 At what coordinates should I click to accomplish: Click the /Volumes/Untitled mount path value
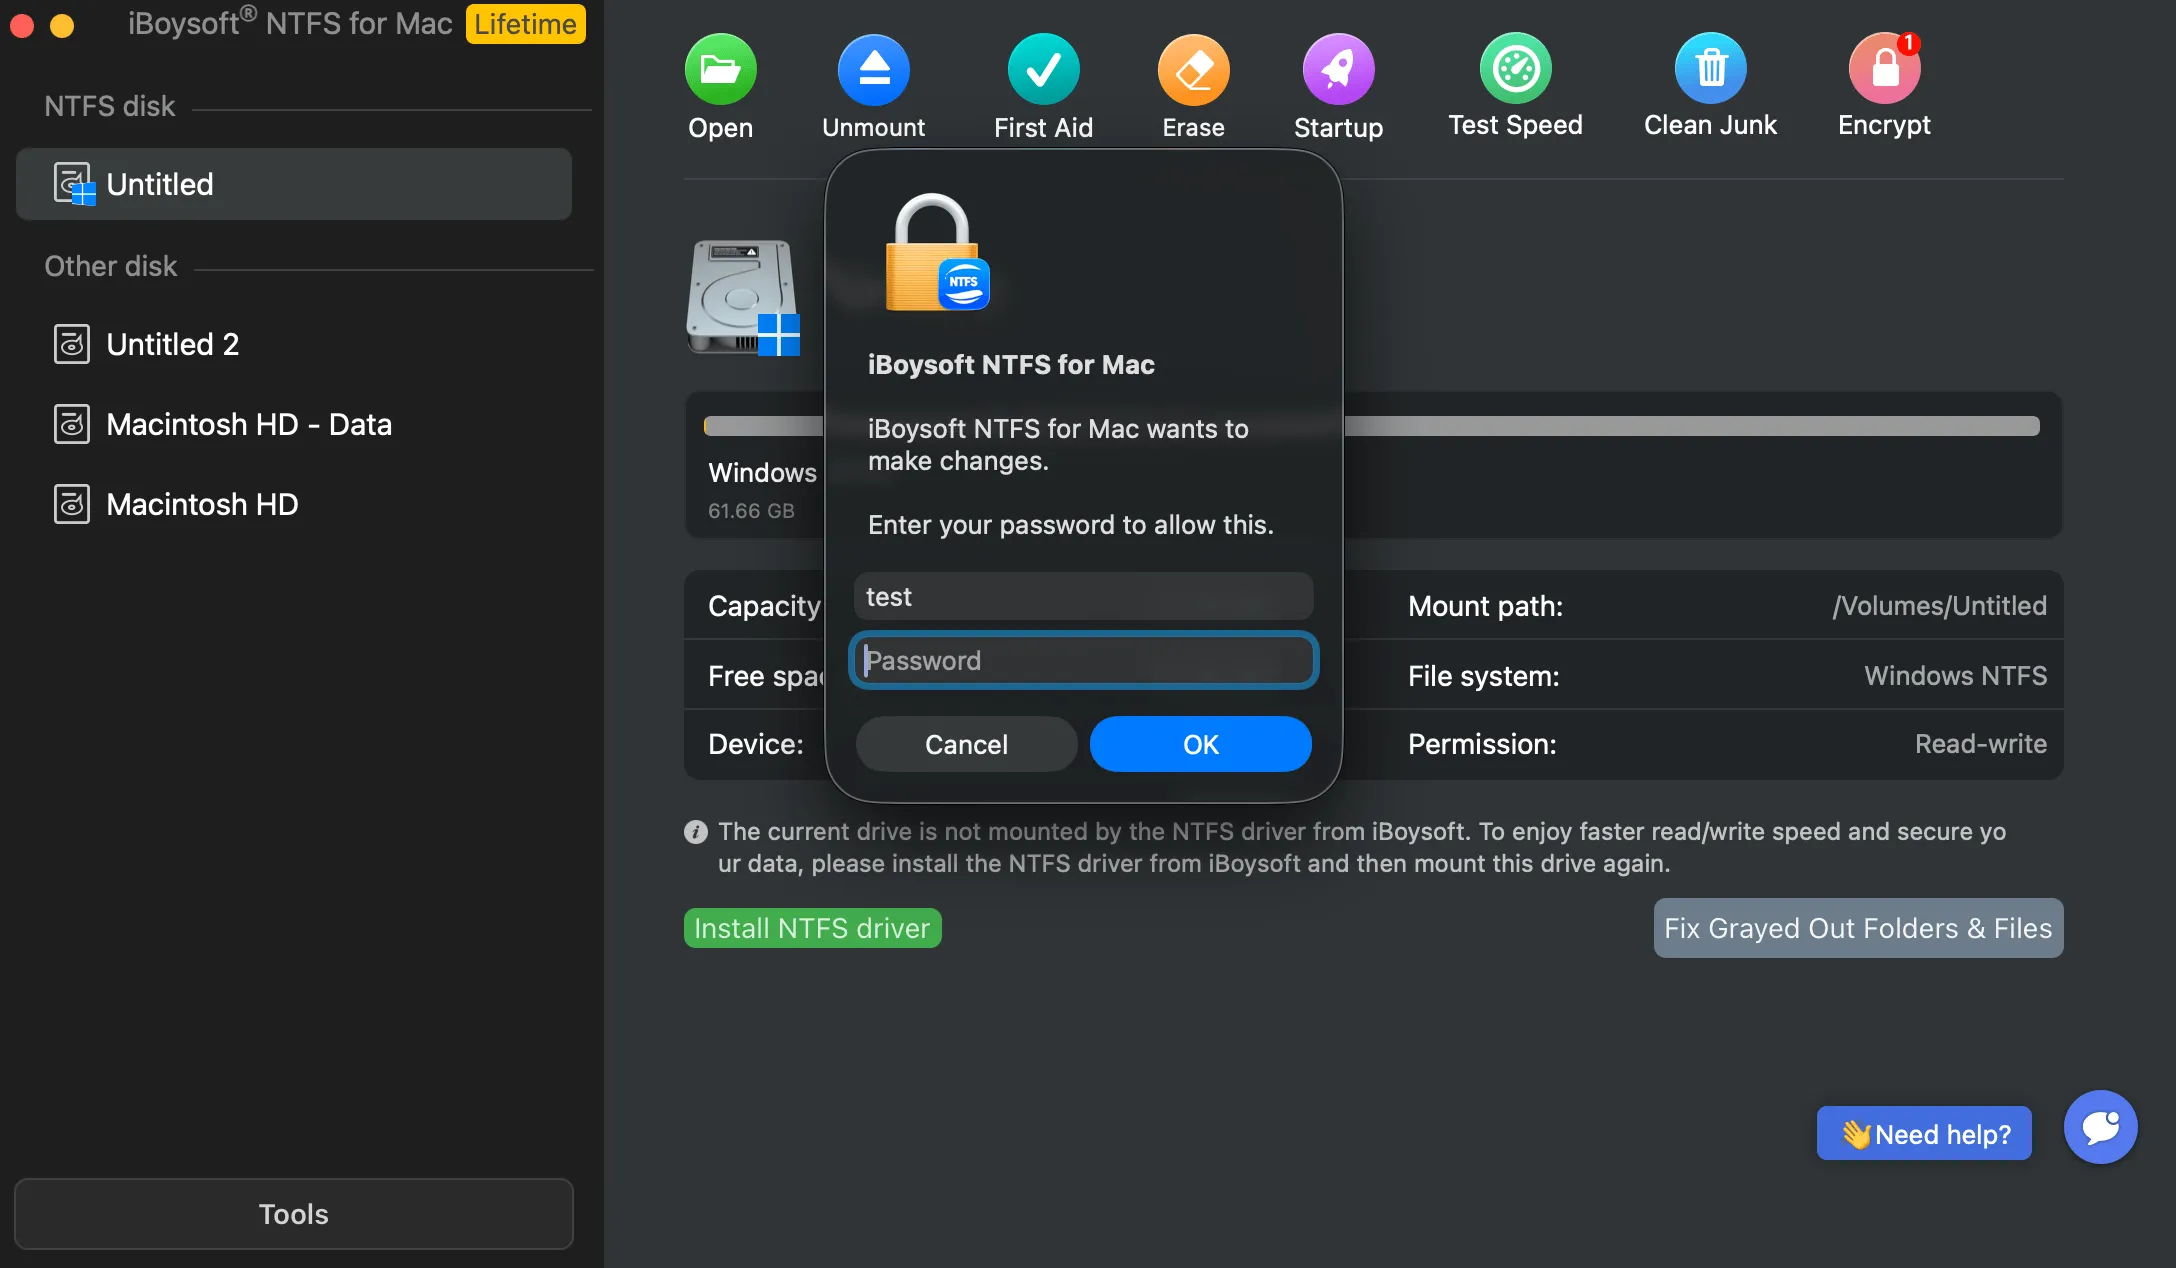(x=1939, y=606)
